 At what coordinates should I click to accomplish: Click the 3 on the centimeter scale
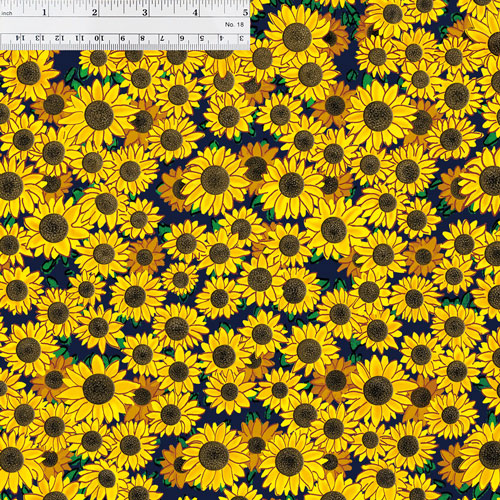point(241,38)
